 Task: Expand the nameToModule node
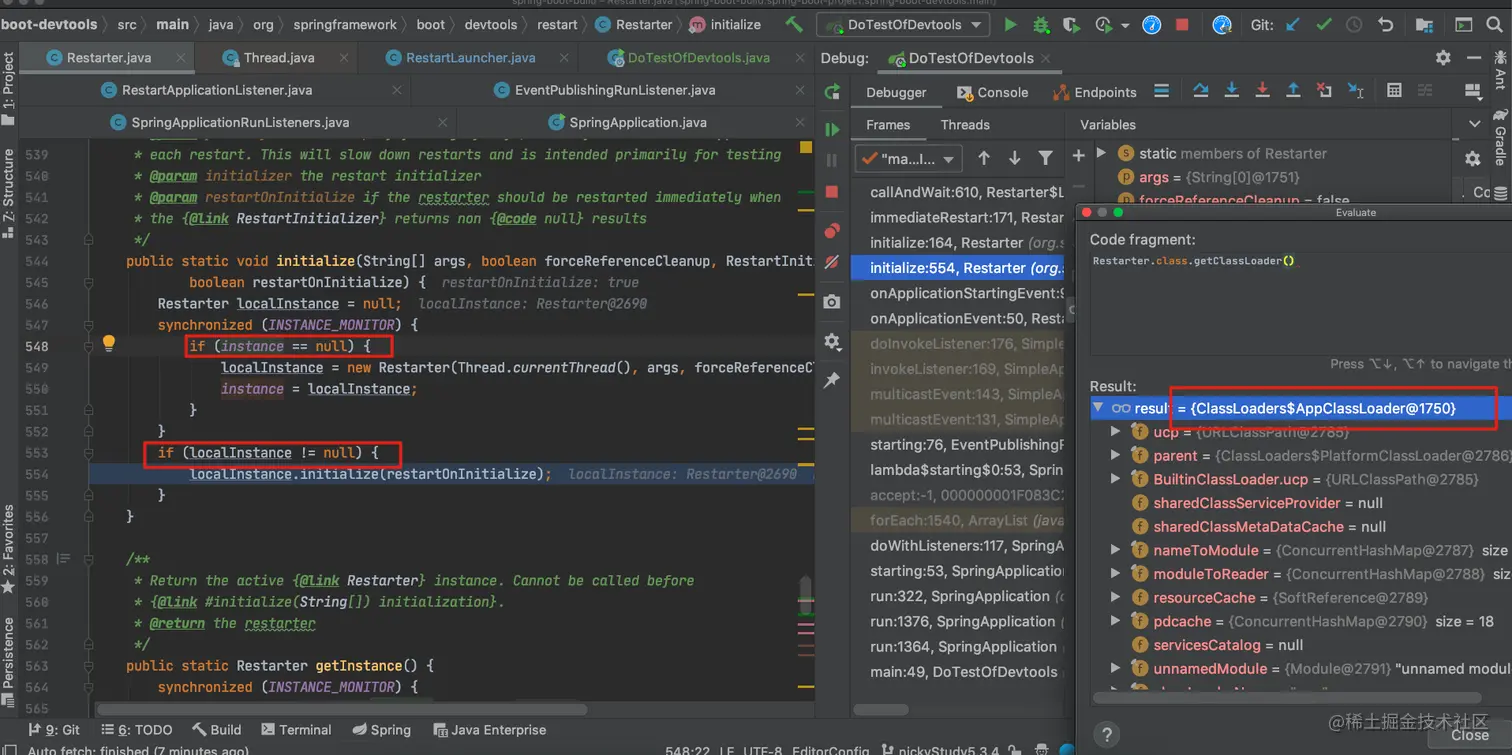1116,550
